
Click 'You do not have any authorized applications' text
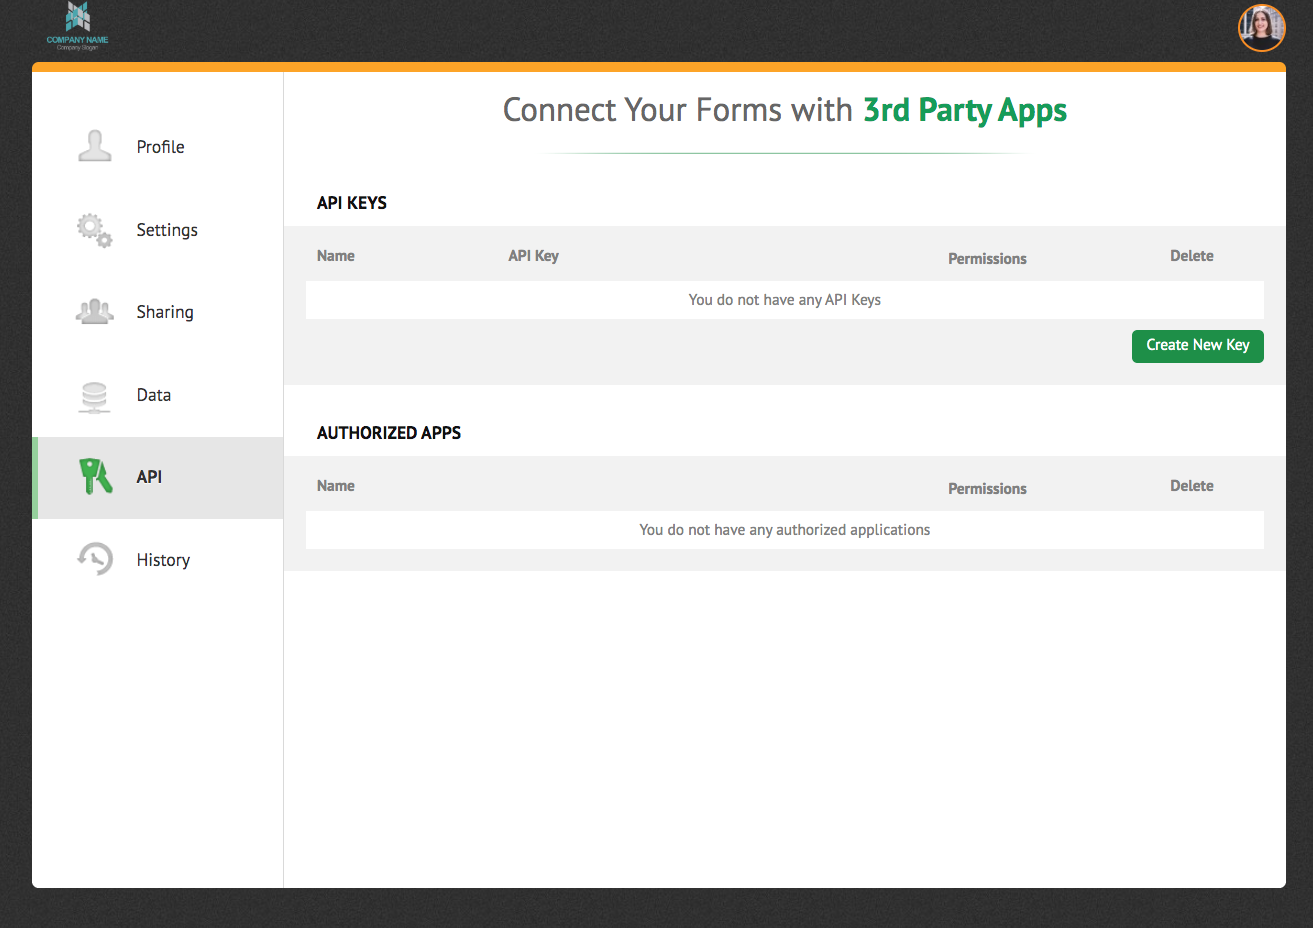point(785,530)
